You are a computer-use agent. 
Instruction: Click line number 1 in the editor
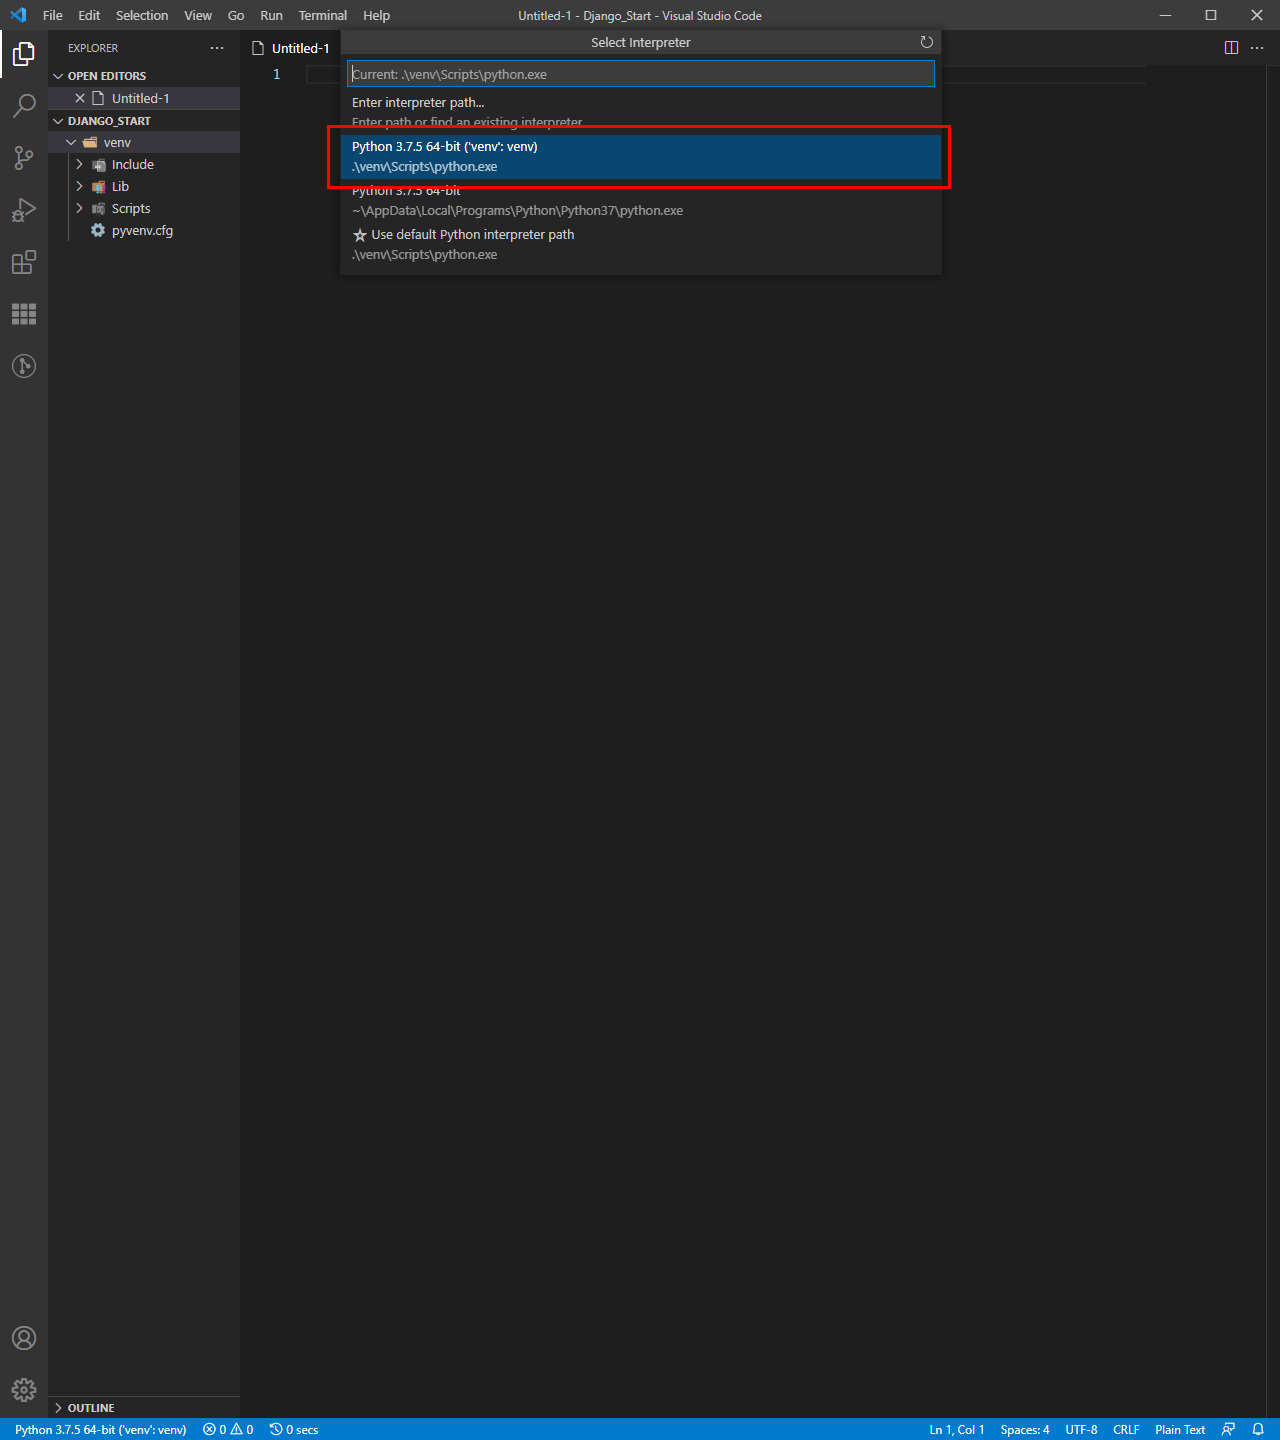(x=277, y=75)
